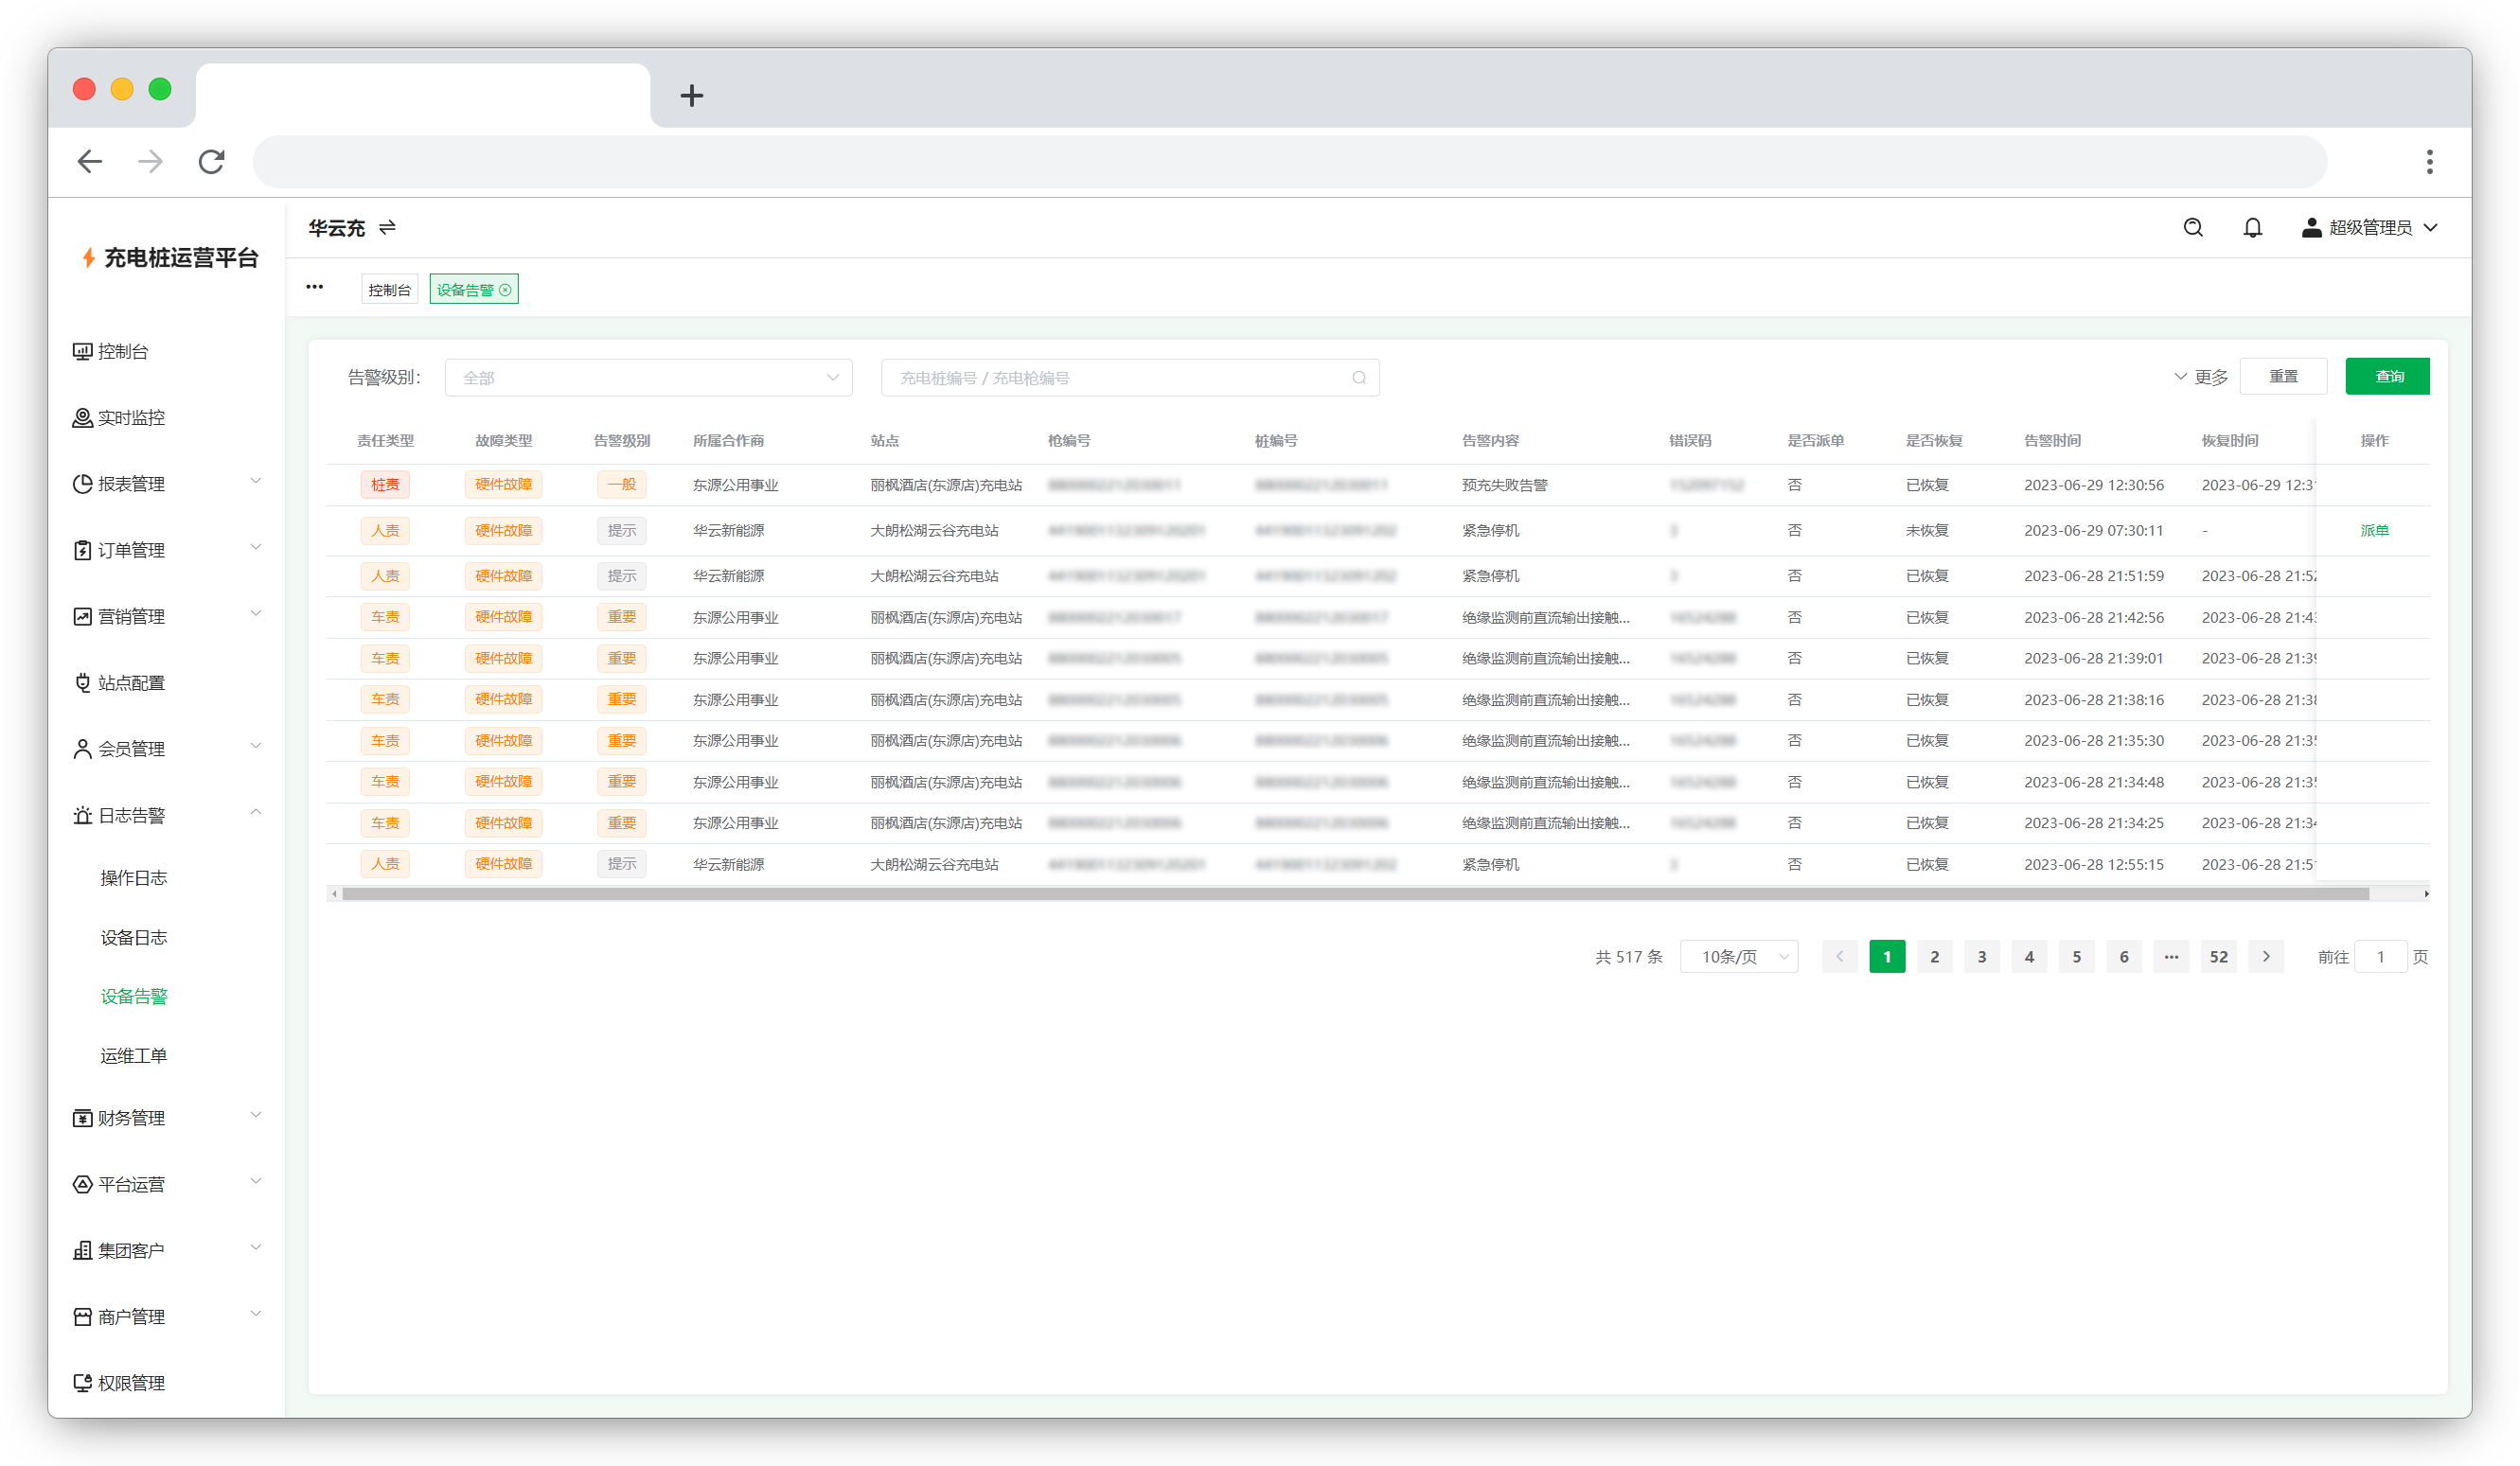Open browser three-dot menu
The image size is (2520, 1466).
[x=2429, y=162]
